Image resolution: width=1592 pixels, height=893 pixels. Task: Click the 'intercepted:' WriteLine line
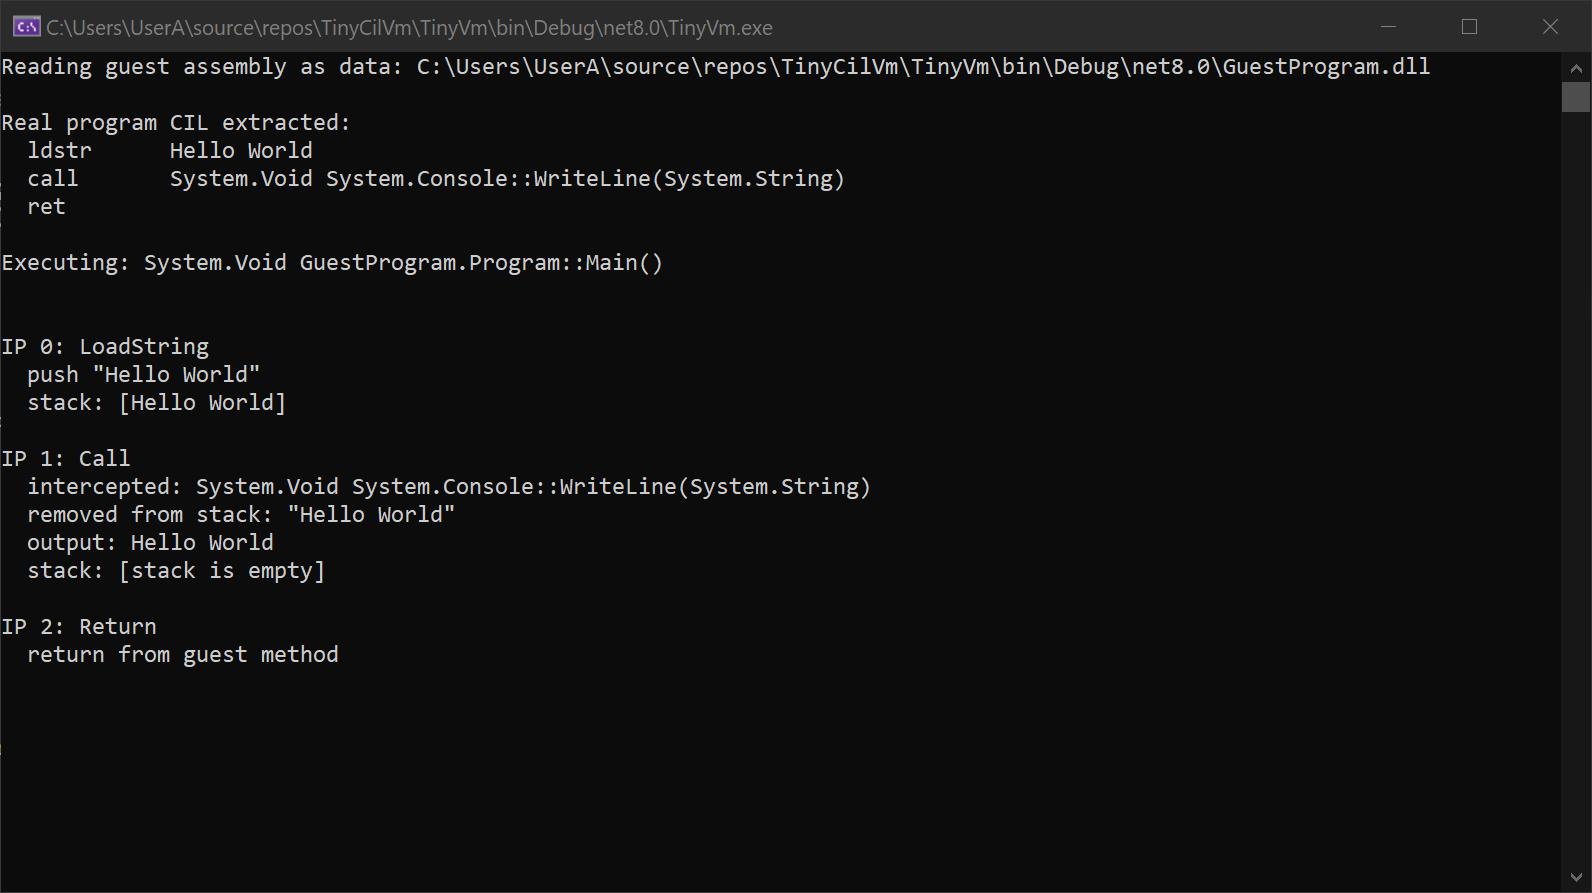tap(449, 487)
